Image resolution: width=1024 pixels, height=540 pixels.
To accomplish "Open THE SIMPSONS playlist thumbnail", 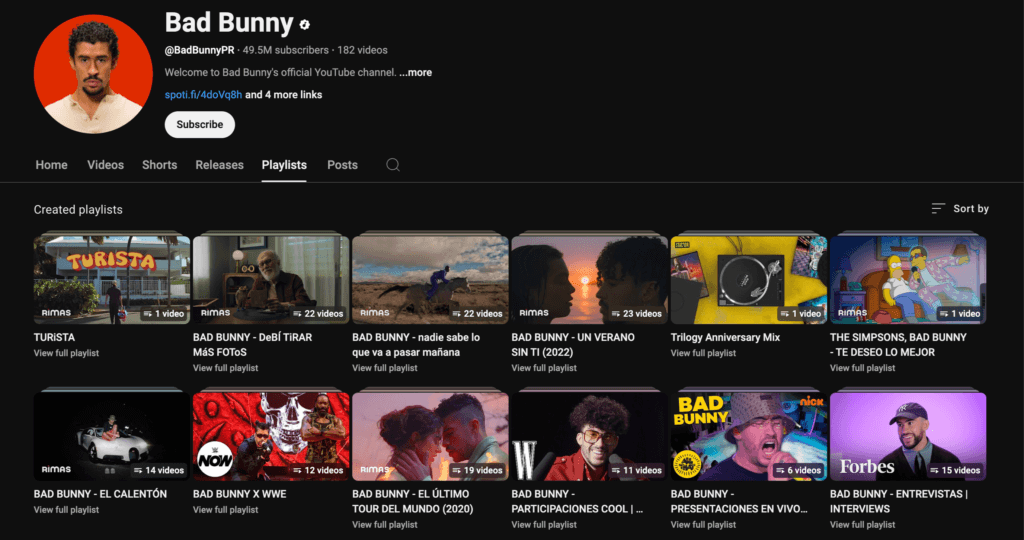I will point(908,280).
